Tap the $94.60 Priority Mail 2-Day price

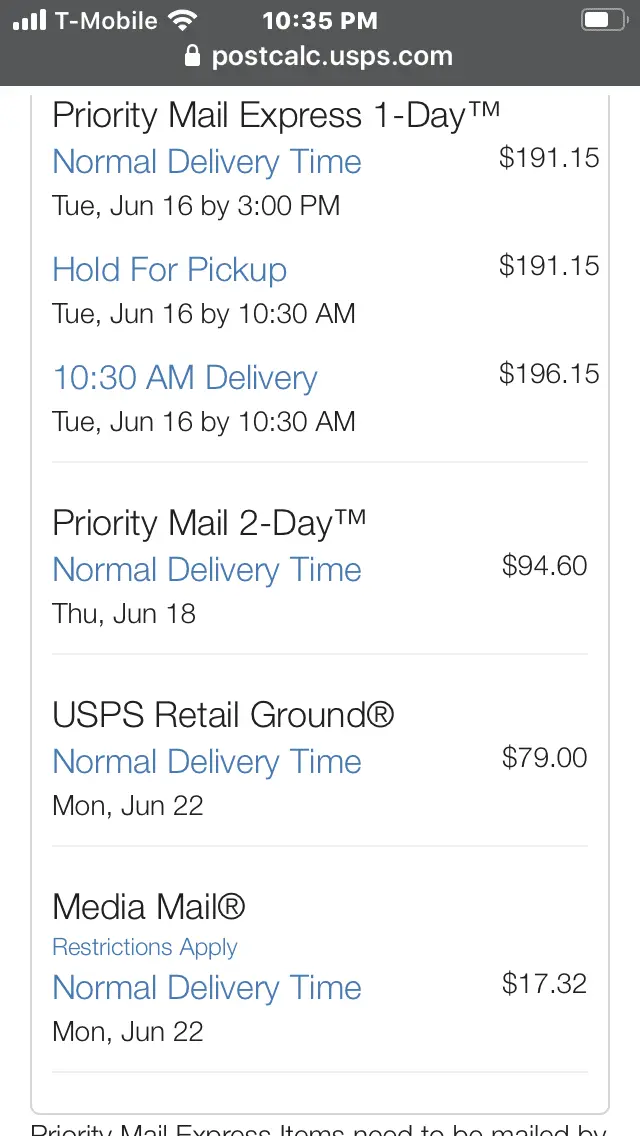point(544,566)
